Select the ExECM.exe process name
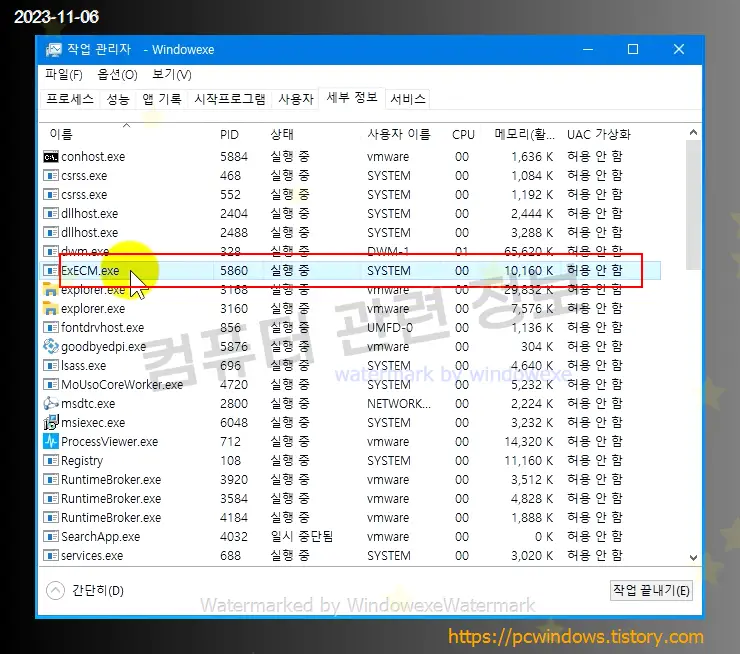Image resolution: width=740 pixels, height=654 pixels. (x=90, y=270)
